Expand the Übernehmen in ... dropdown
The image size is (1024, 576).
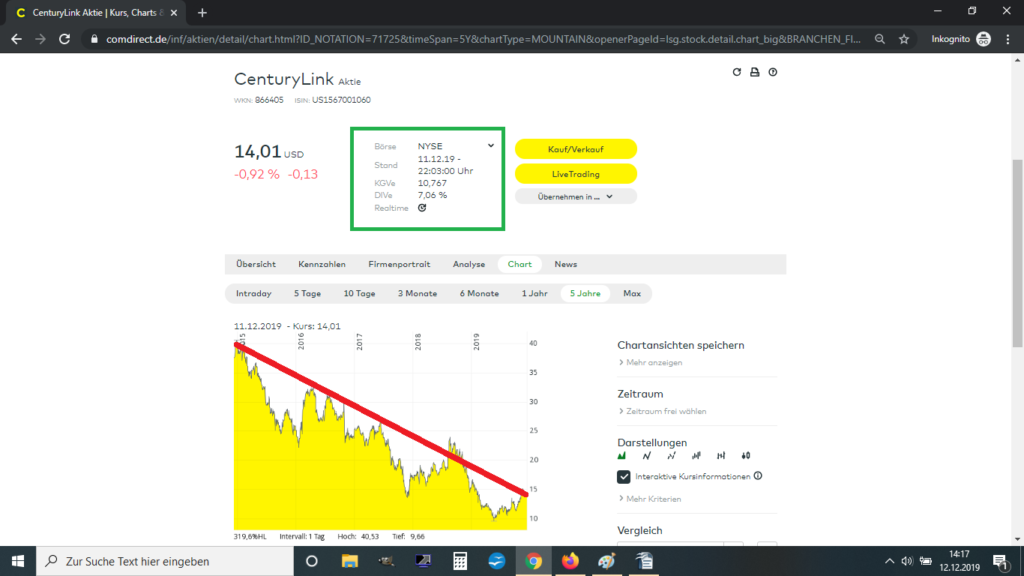click(575, 197)
